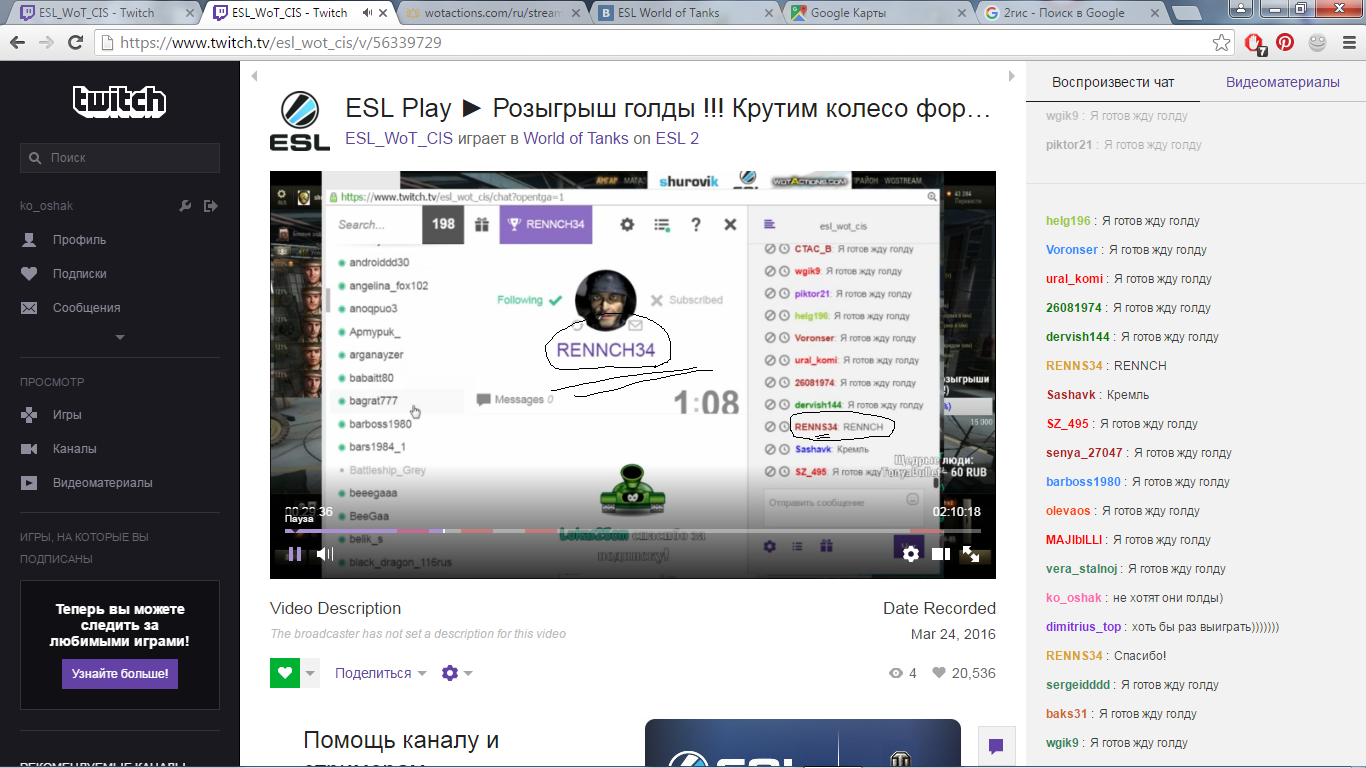Click the green follow heart button
The height and width of the screenshot is (768, 1366).
[285, 673]
